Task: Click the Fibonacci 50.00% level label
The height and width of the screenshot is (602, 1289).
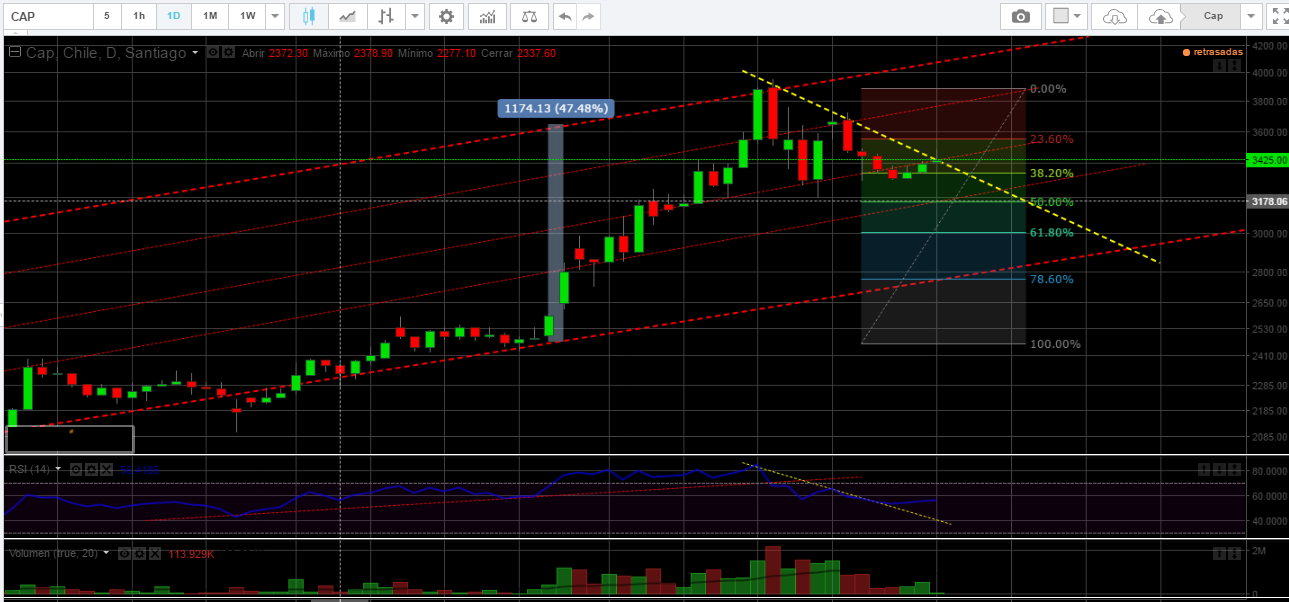Action: 1052,201
